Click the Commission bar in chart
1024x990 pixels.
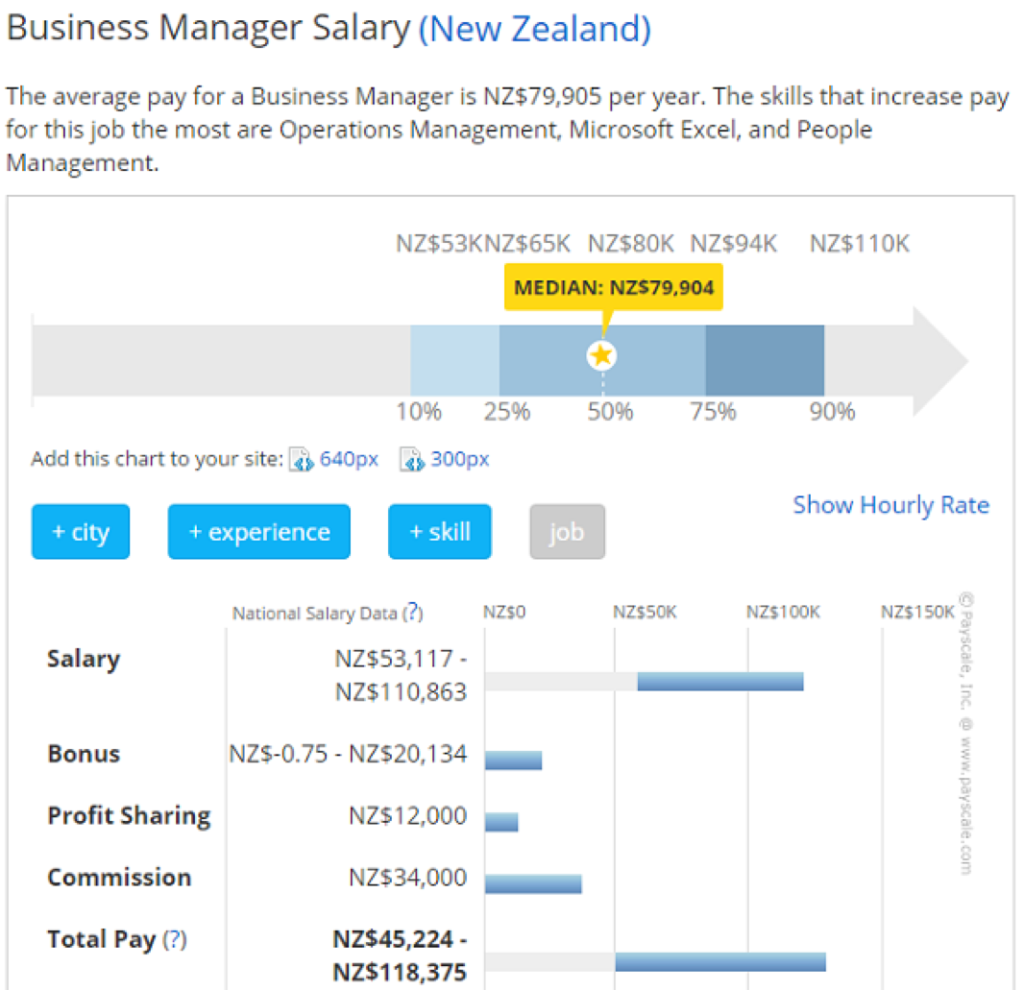(x=533, y=884)
